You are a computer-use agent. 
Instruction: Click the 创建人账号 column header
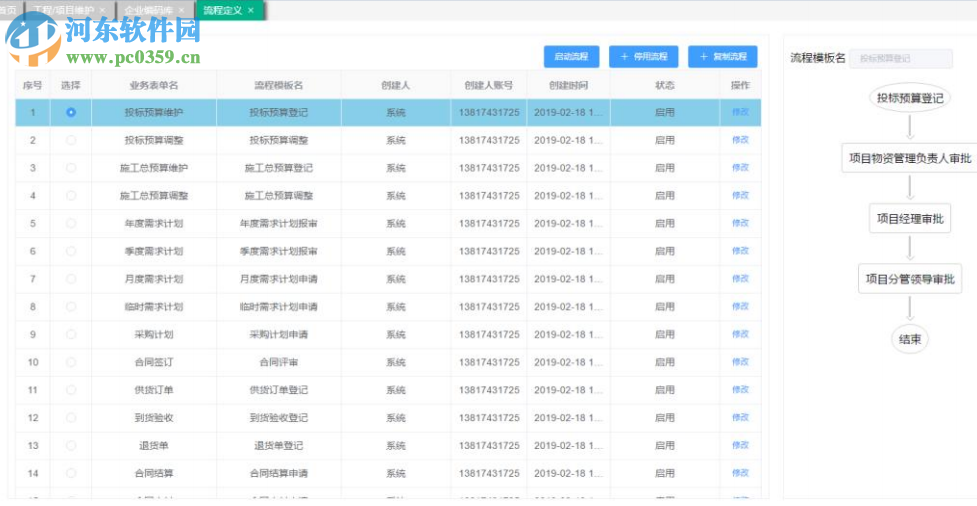[x=489, y=85]
